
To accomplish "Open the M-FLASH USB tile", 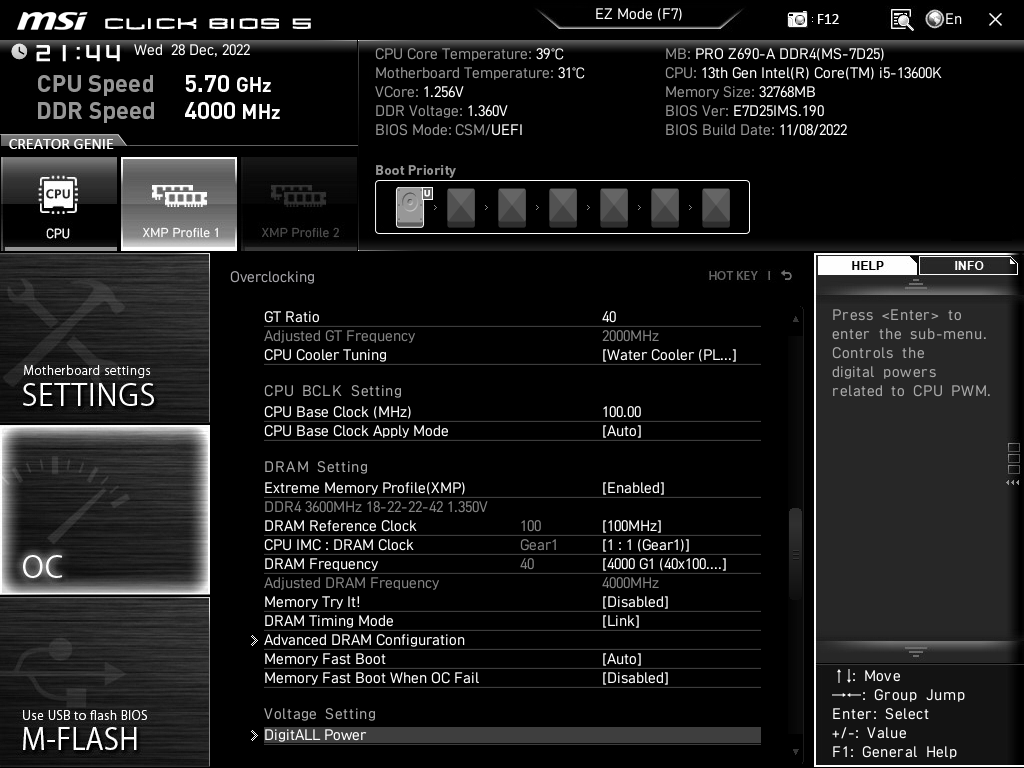I will (105, 682).
